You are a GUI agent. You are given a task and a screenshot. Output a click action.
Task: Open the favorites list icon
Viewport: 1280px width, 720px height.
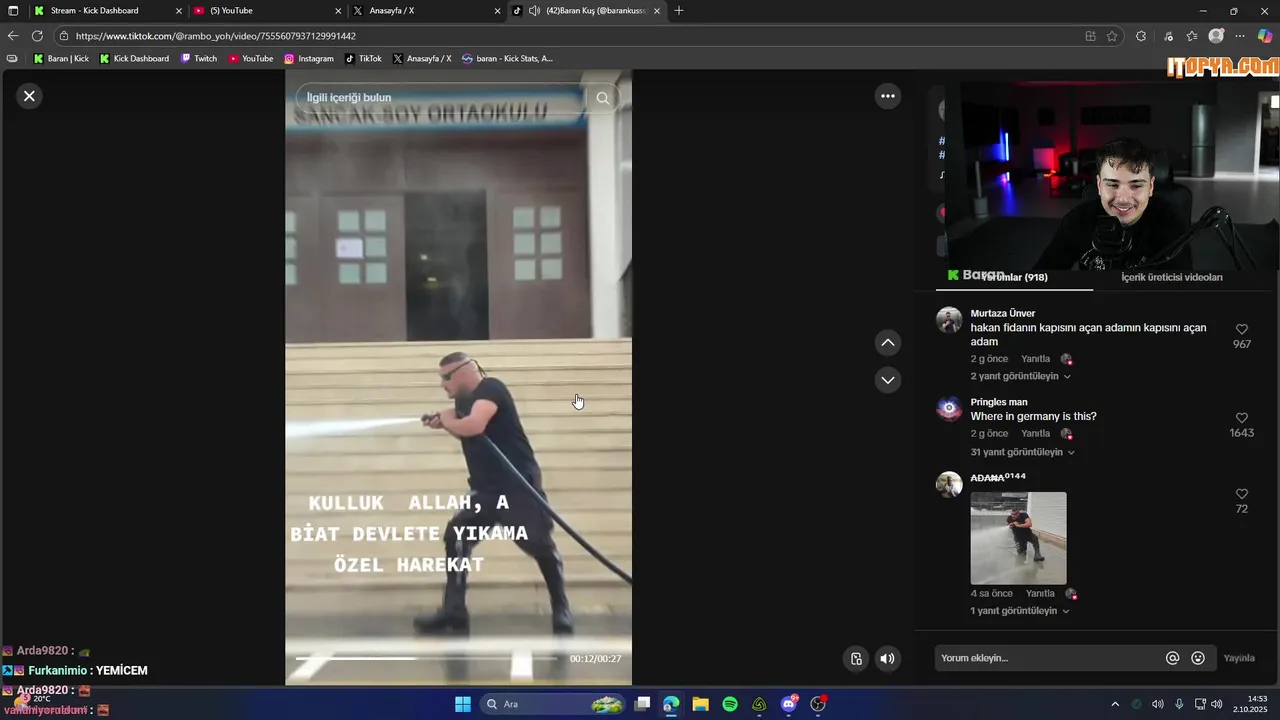click(1192, 36)
